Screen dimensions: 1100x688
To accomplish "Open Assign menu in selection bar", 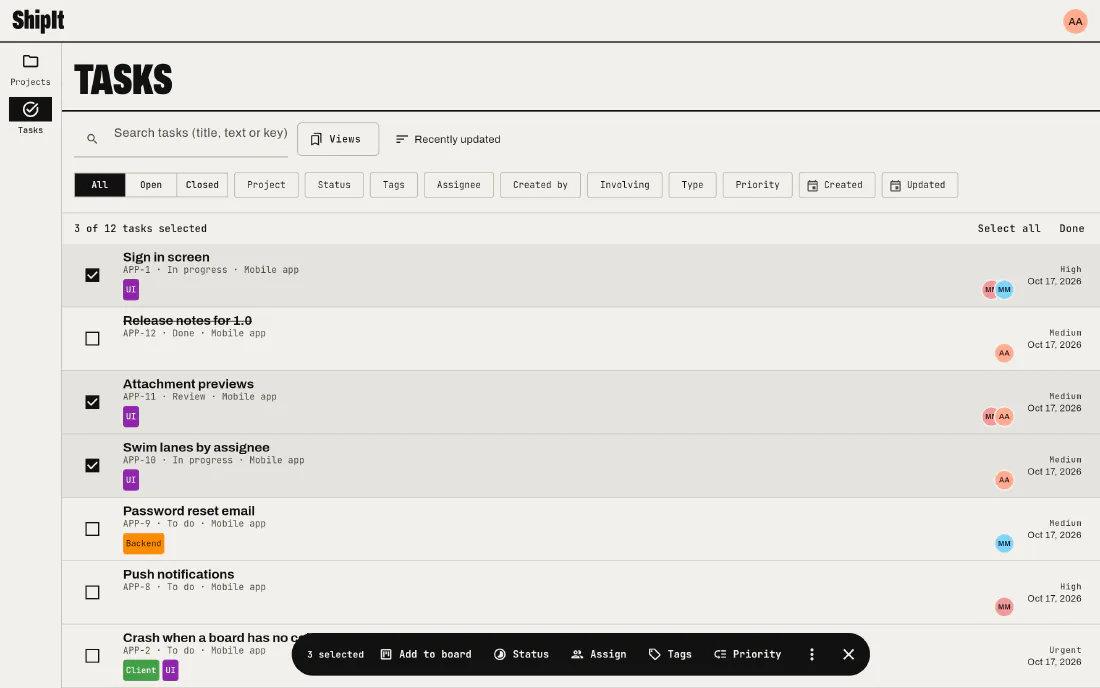I will pos(598,654).
